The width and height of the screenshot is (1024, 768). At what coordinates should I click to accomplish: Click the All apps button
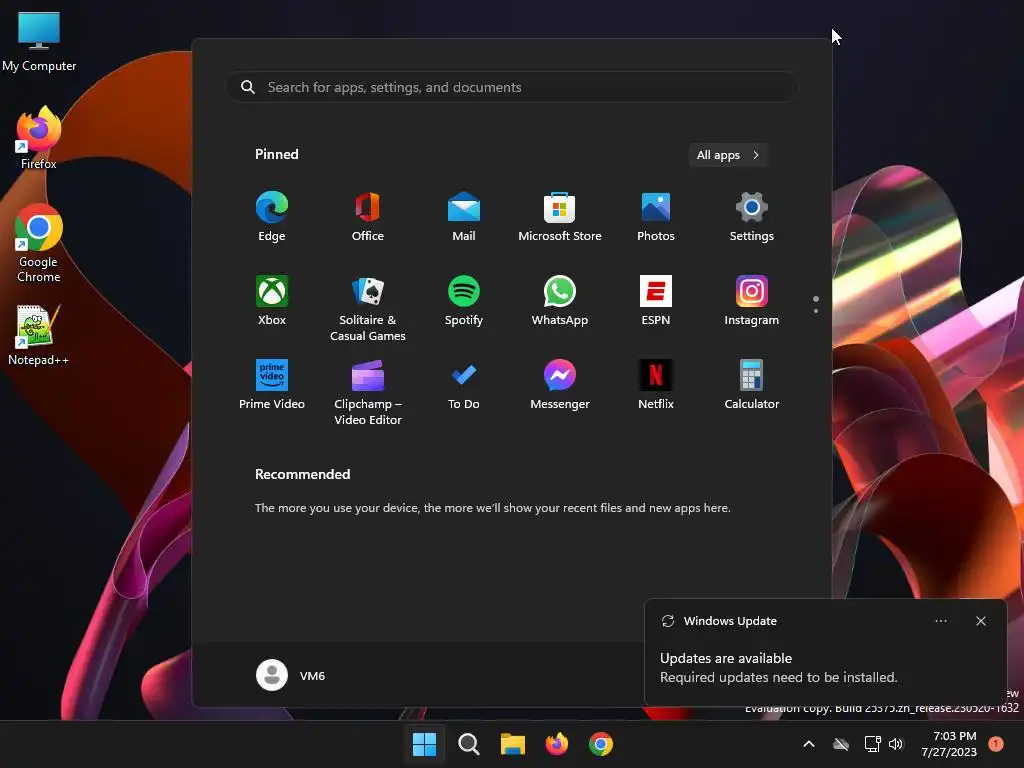[x=728, y=155]
